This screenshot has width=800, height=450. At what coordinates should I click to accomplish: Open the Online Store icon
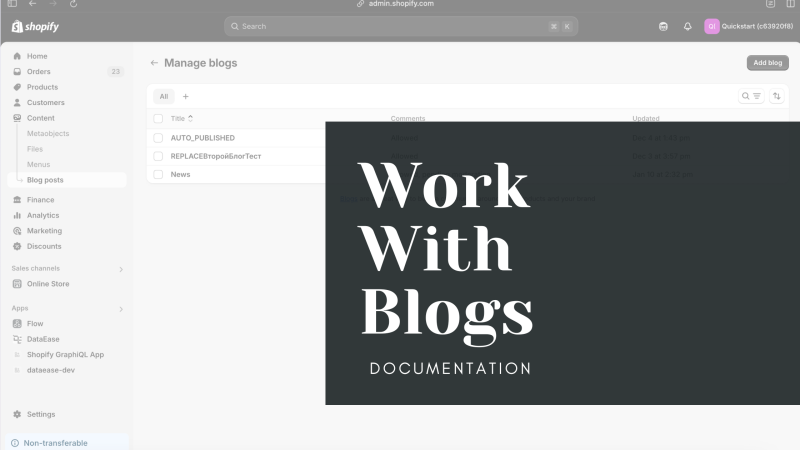point(17,284)
